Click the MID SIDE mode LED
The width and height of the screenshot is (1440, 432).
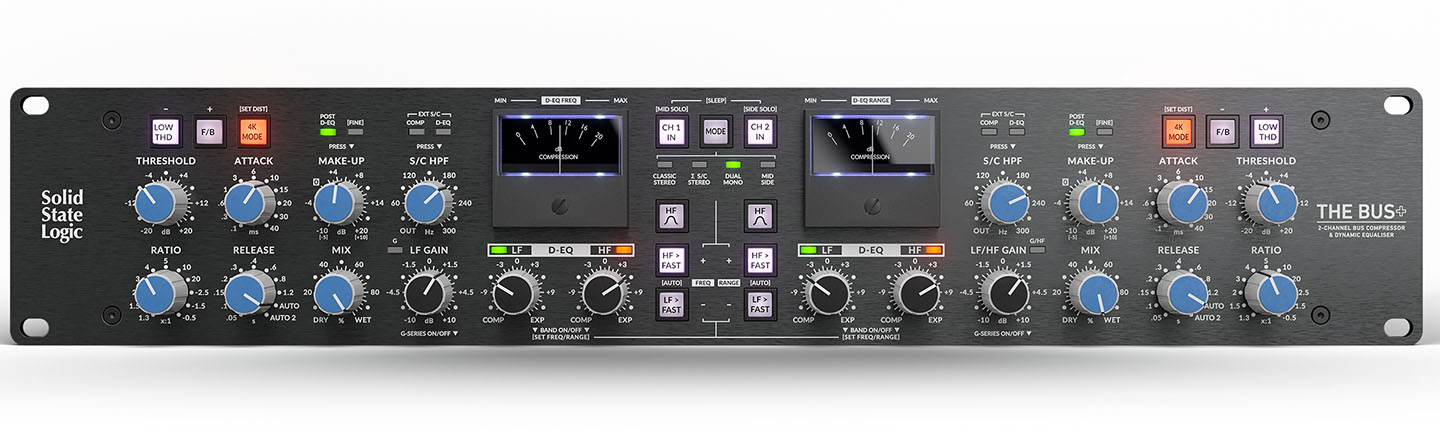[767, 164]
